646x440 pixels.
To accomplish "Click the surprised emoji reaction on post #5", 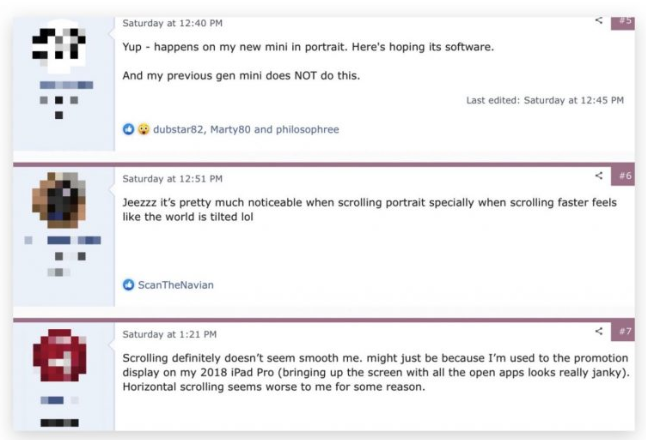I will tap(143, 129).
